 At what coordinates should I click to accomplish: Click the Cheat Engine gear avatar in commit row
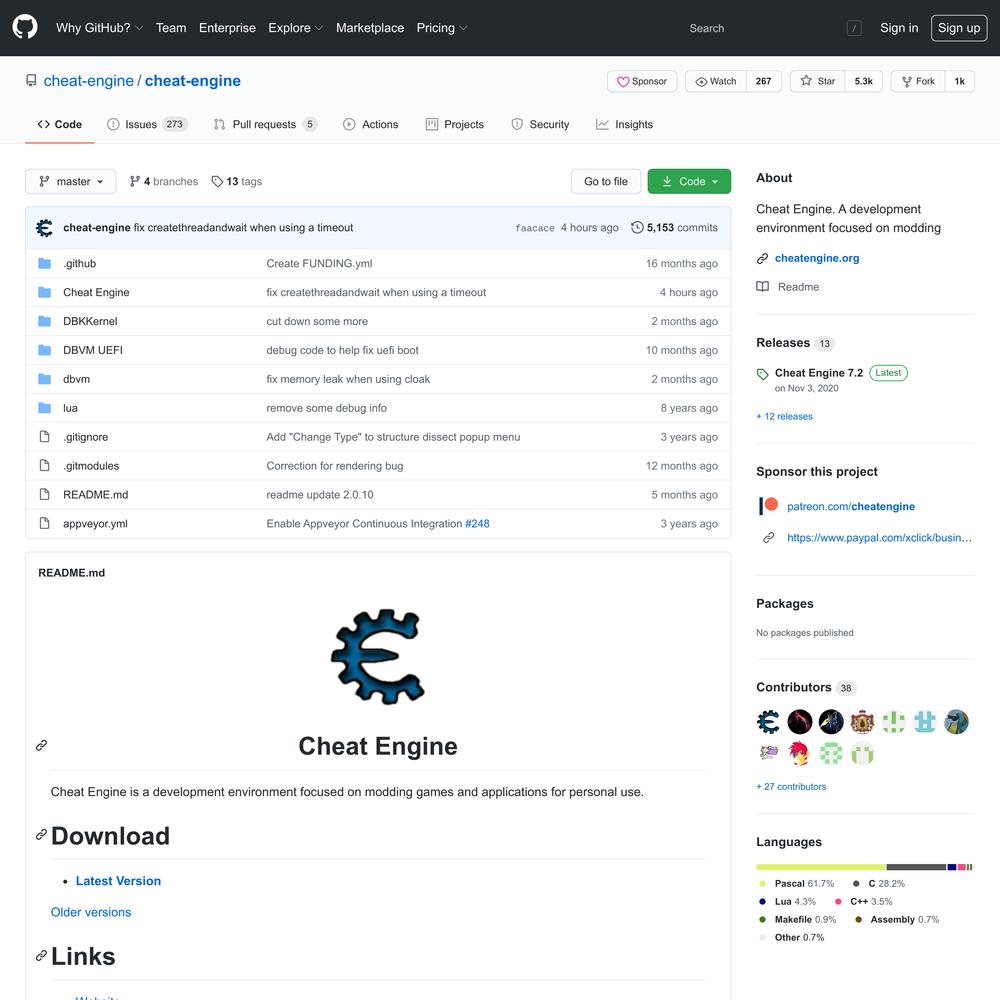click(x=44, y=228)
